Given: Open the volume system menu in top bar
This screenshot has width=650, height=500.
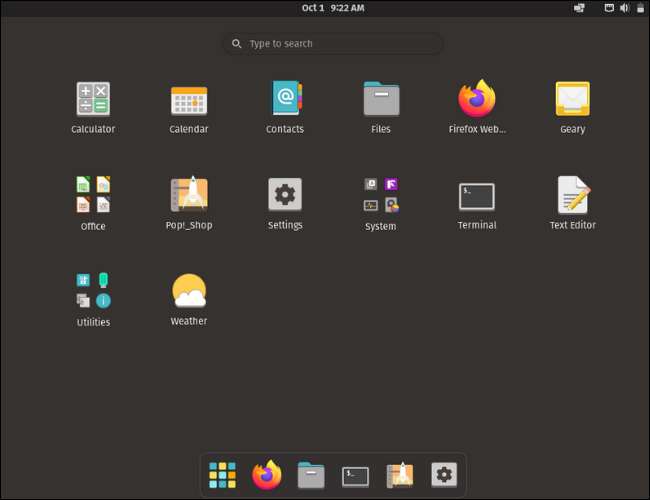Looking at the screenshot, I should [x=624, y=8].
